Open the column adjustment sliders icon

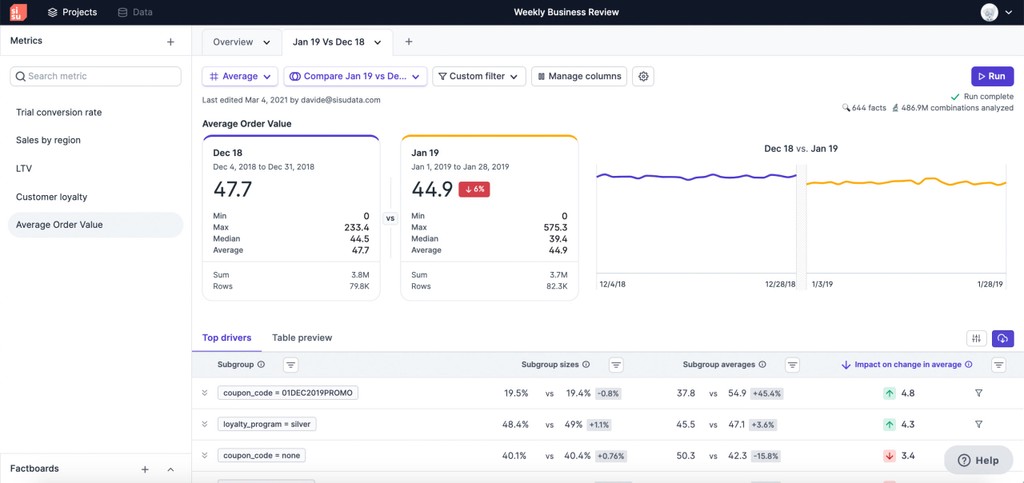click(976, 339)
